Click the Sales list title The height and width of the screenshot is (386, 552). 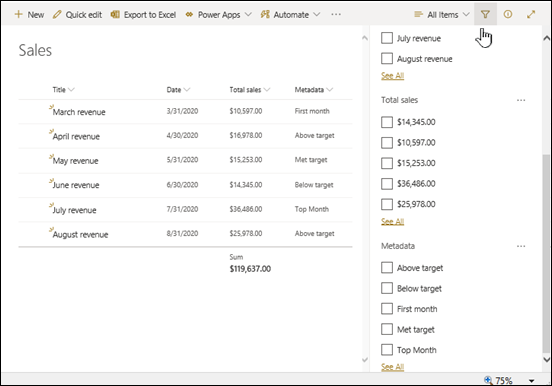(35, 50)
